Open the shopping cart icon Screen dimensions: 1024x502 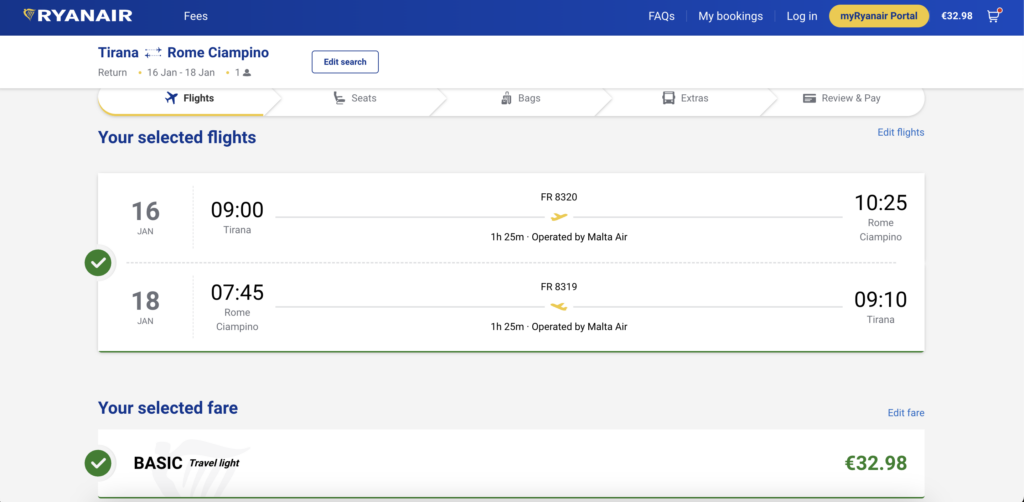[994, 16]
